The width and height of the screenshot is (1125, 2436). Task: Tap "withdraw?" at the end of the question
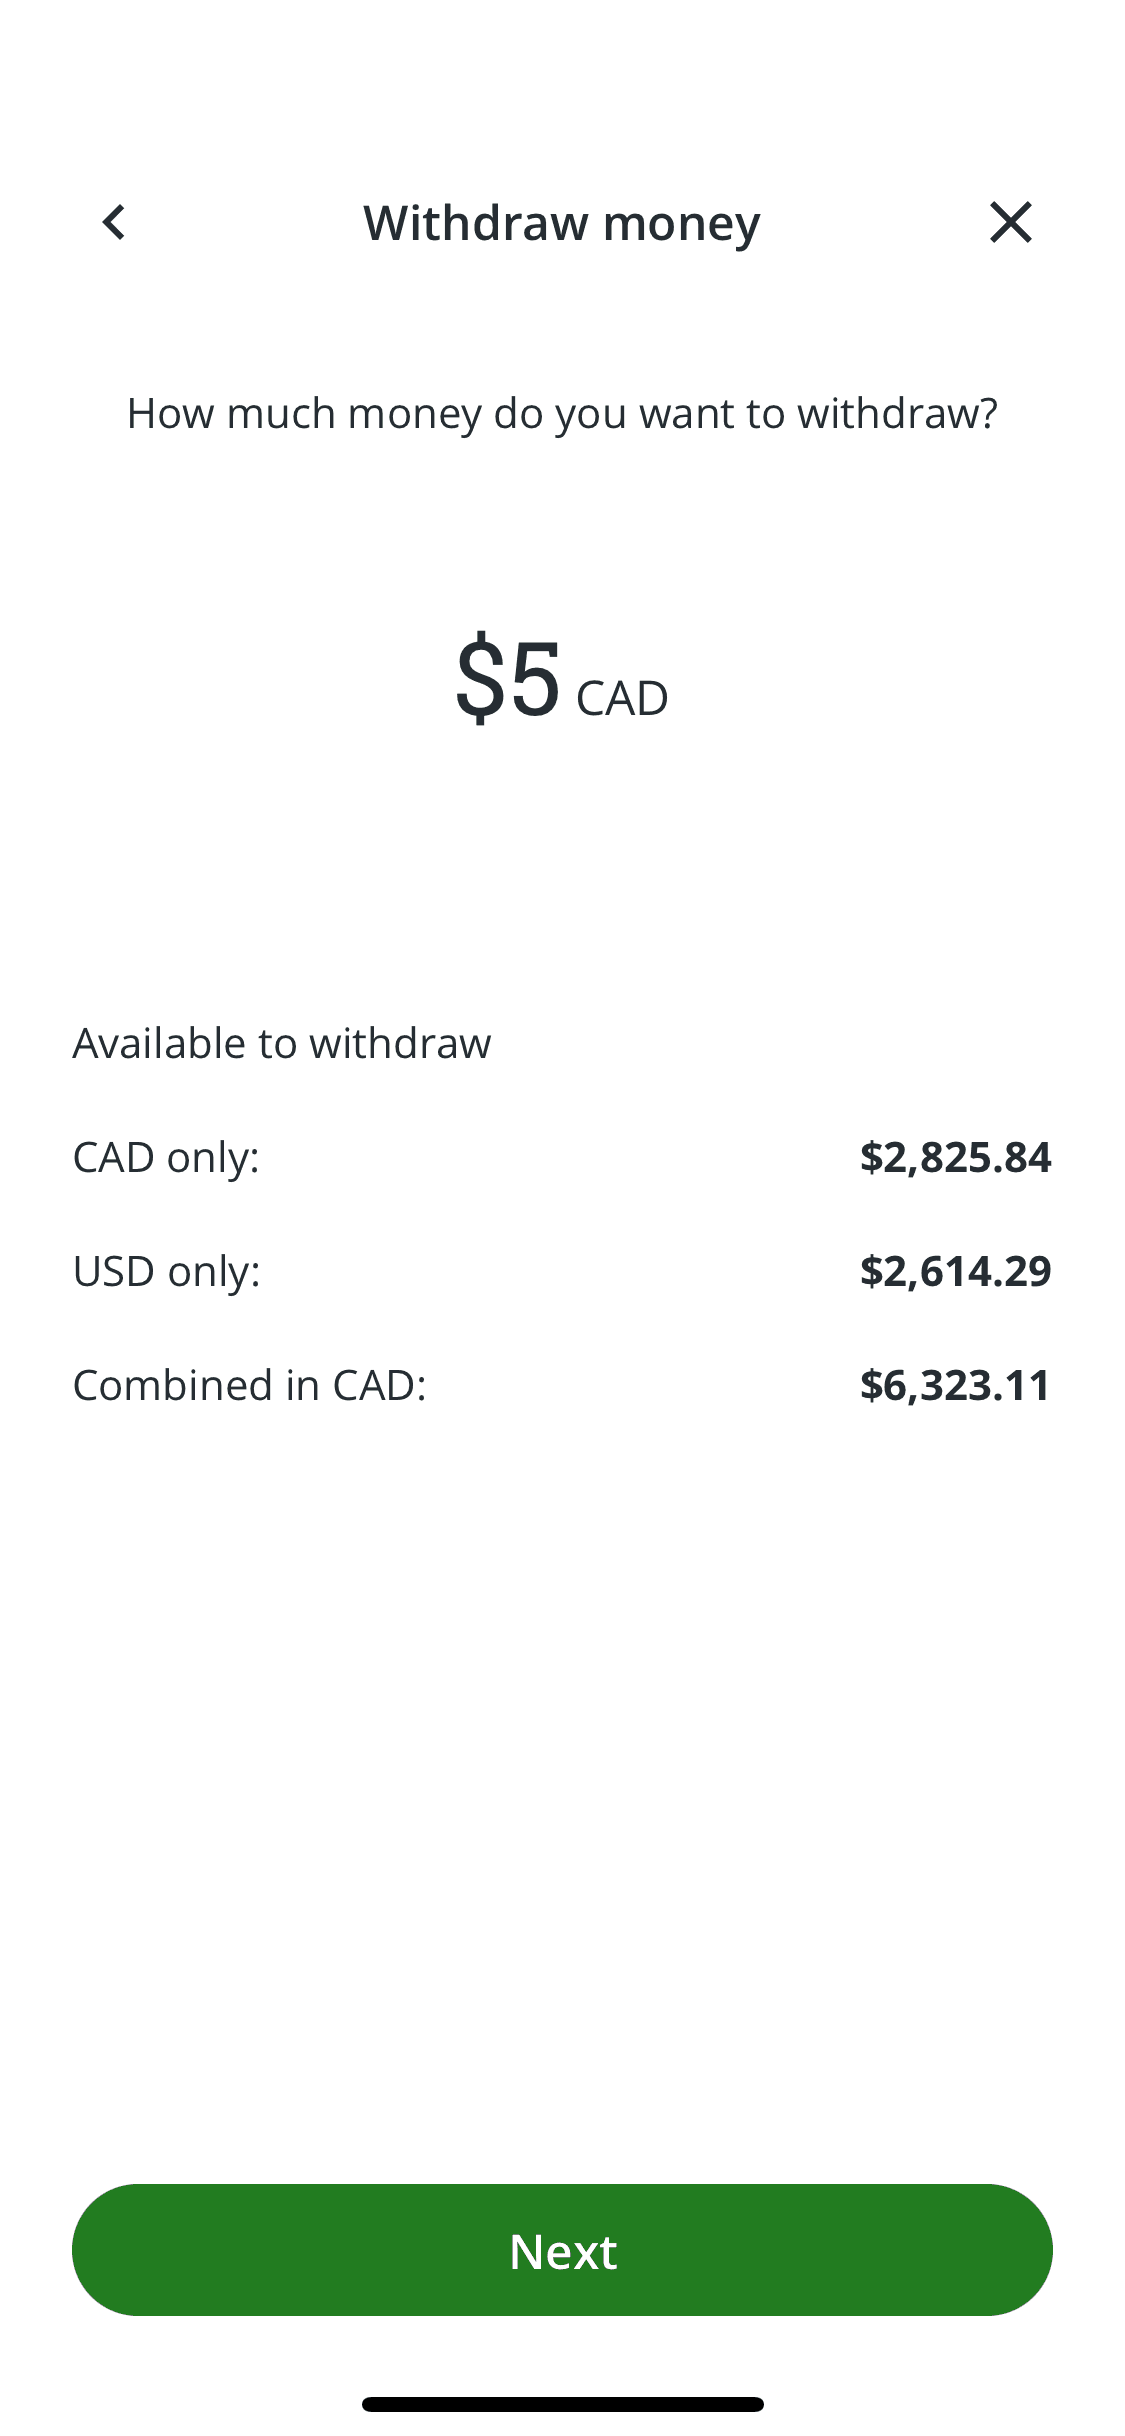coord(897,413)
